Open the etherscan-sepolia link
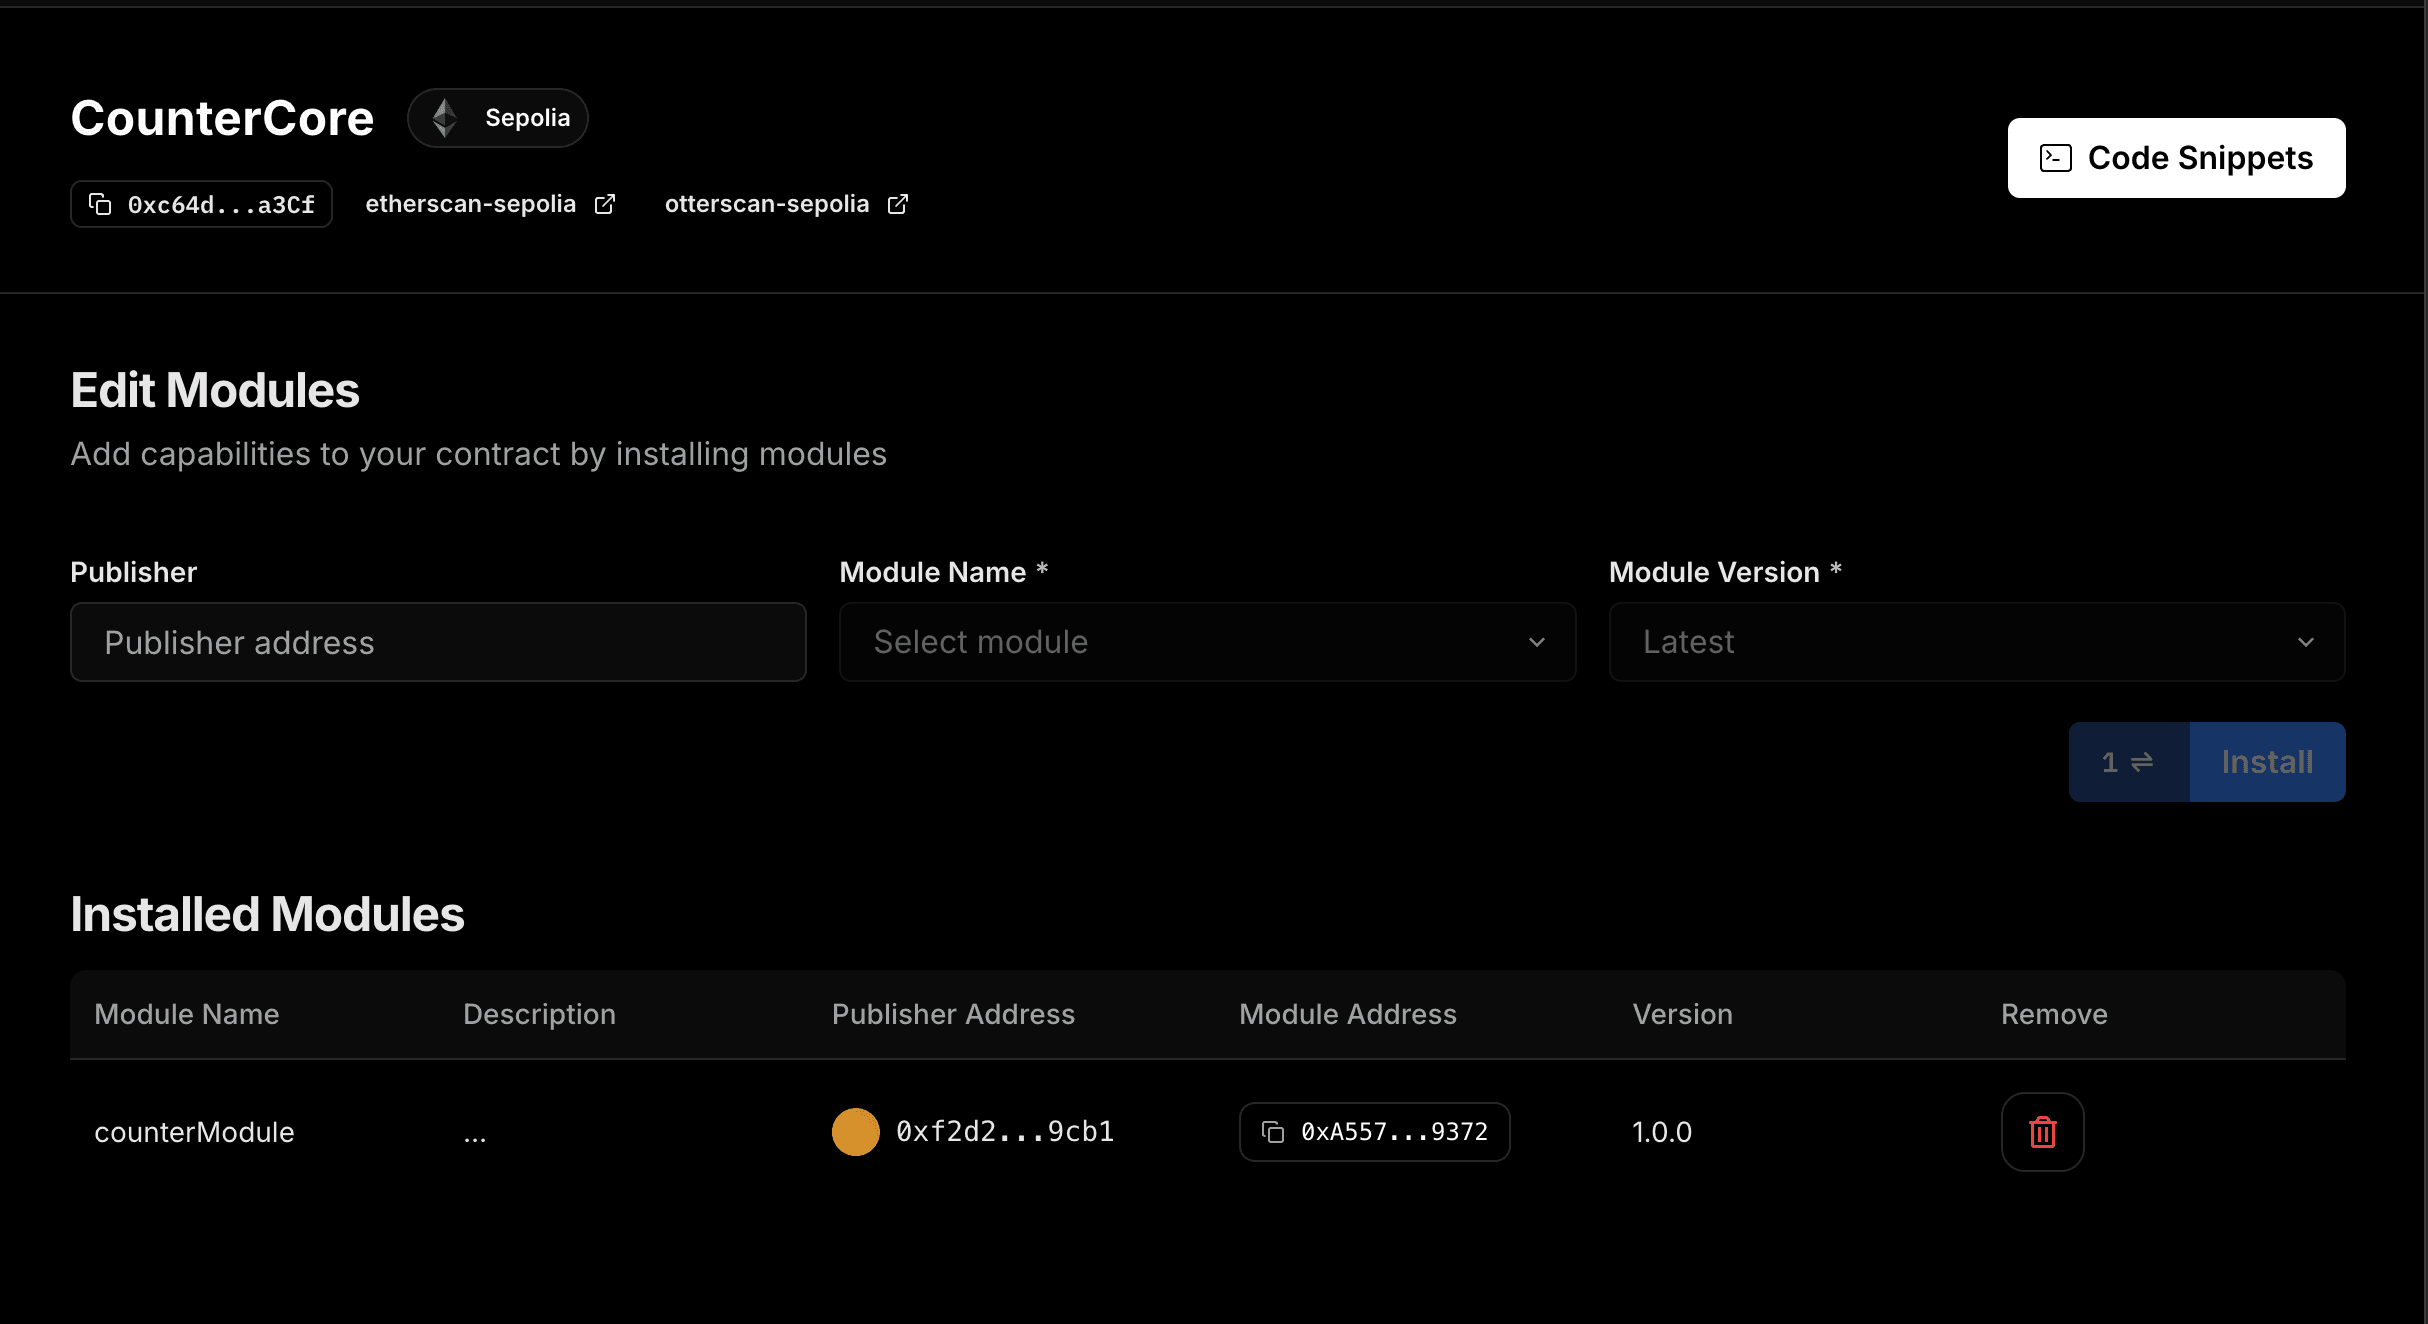This screenshot has height=1324, width=2428. (471, 204)
